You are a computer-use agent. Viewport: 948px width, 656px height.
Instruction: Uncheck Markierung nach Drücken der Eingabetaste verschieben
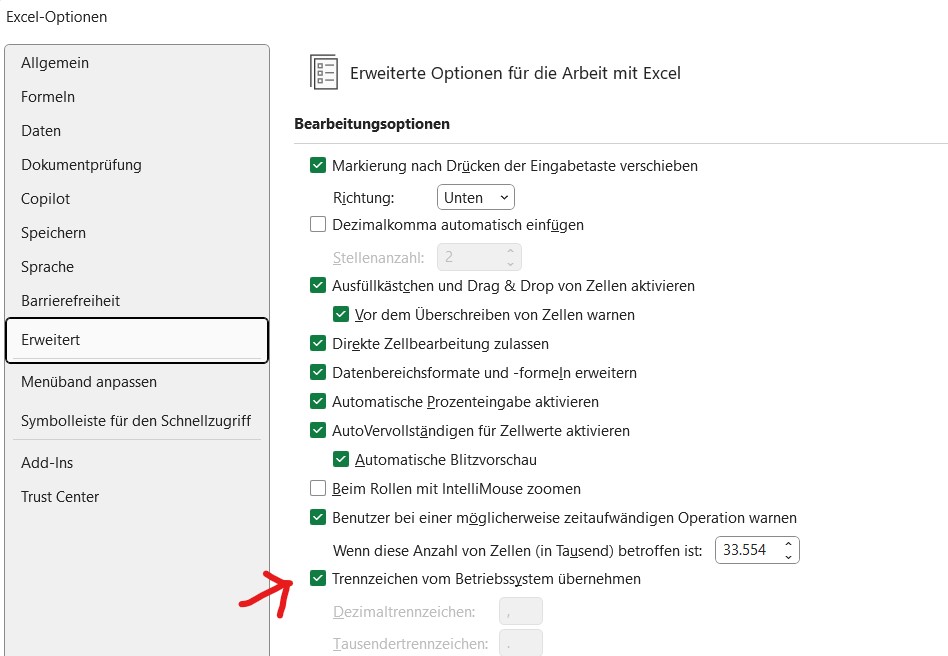coord(318,165)
